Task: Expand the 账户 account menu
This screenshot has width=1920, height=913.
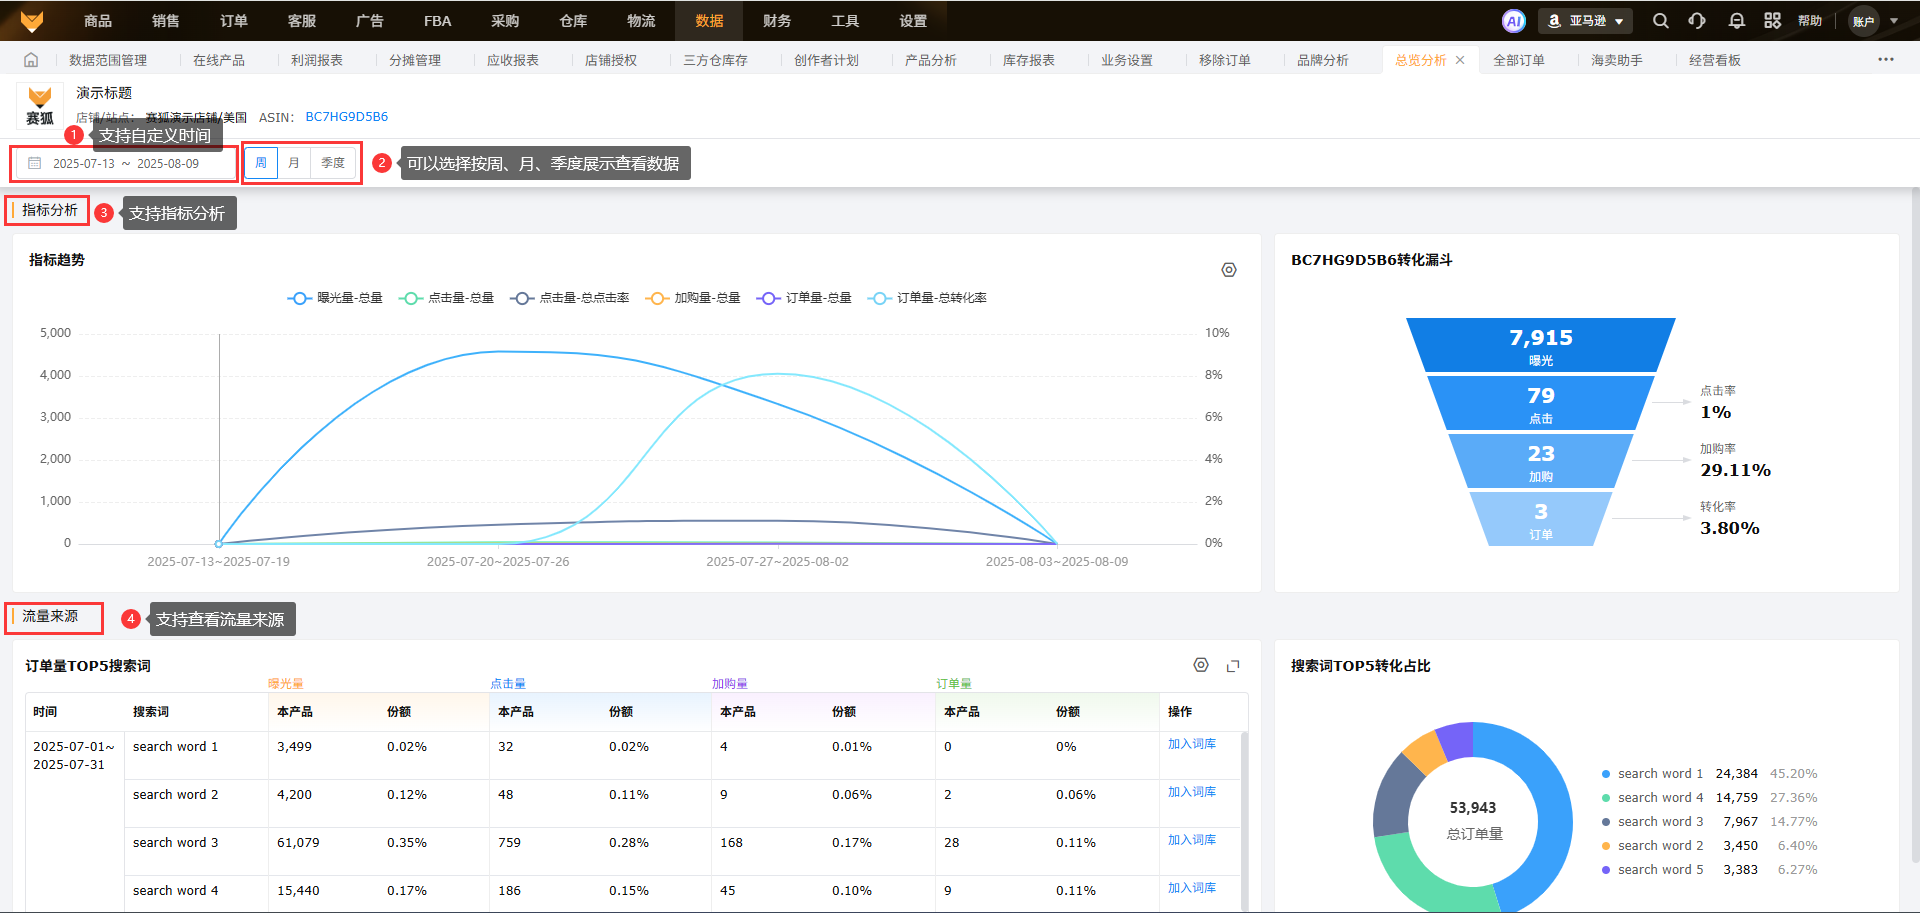Action: point(1873,21)
